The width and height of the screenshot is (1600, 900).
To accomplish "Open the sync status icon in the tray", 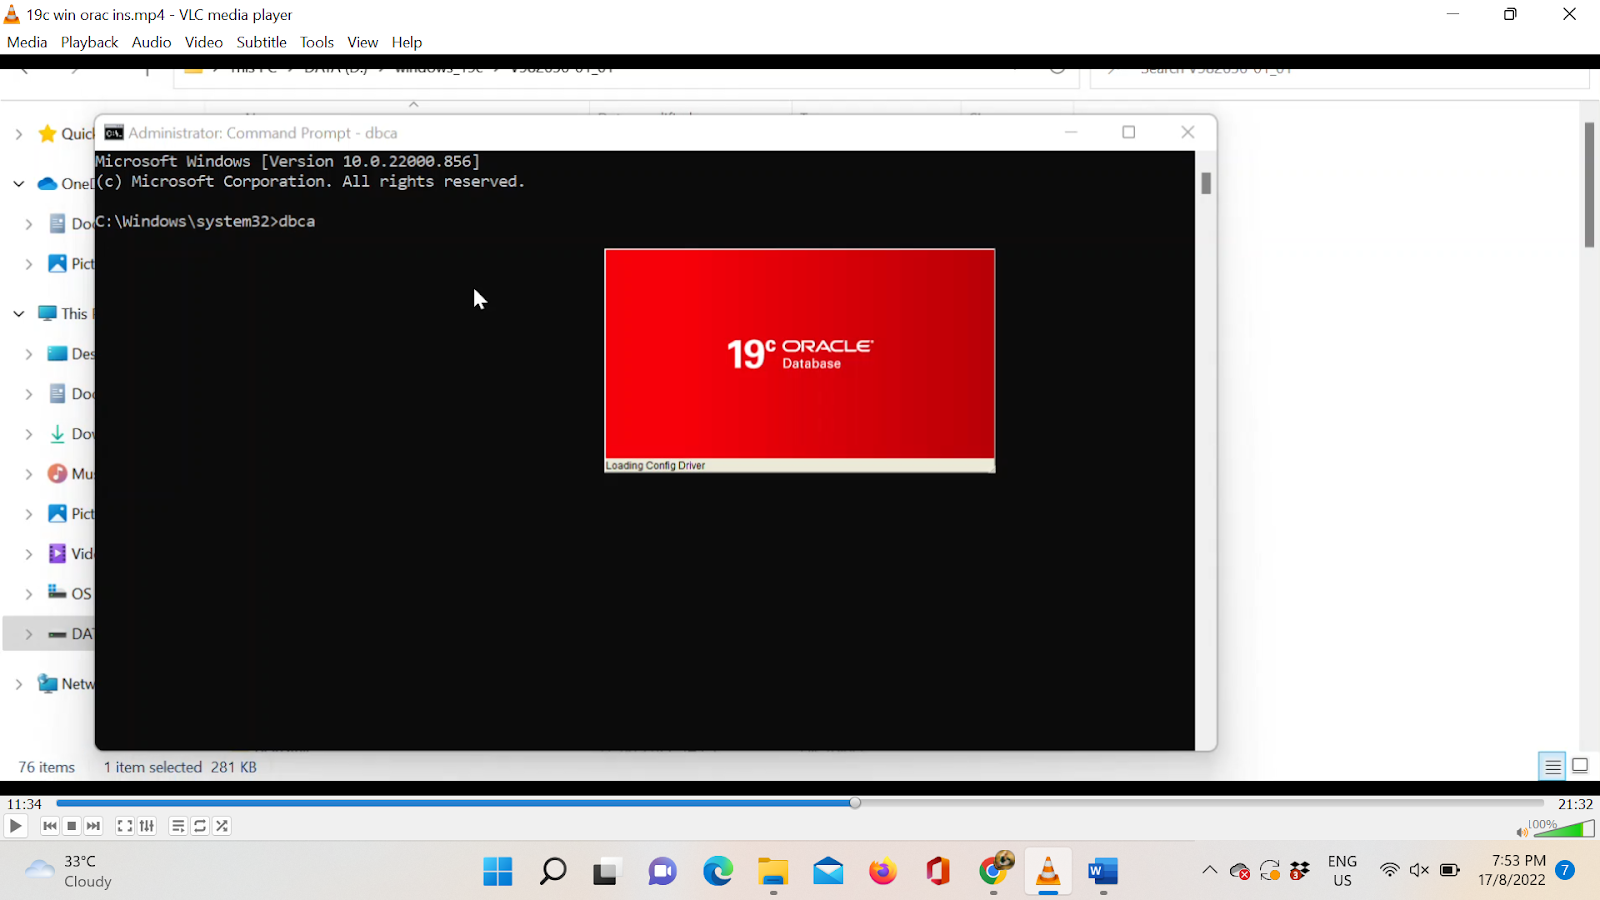I will 1270,871.
